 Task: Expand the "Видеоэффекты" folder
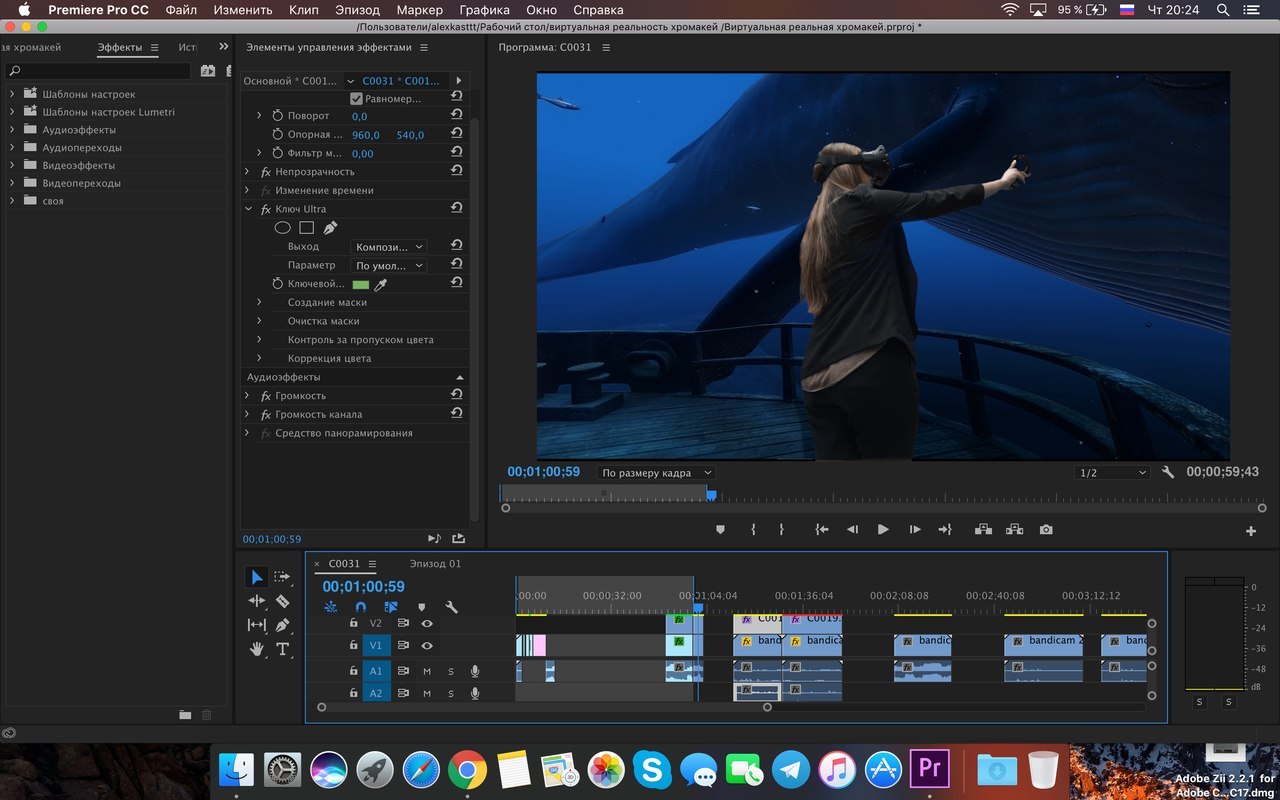click(x=12, y=165)
